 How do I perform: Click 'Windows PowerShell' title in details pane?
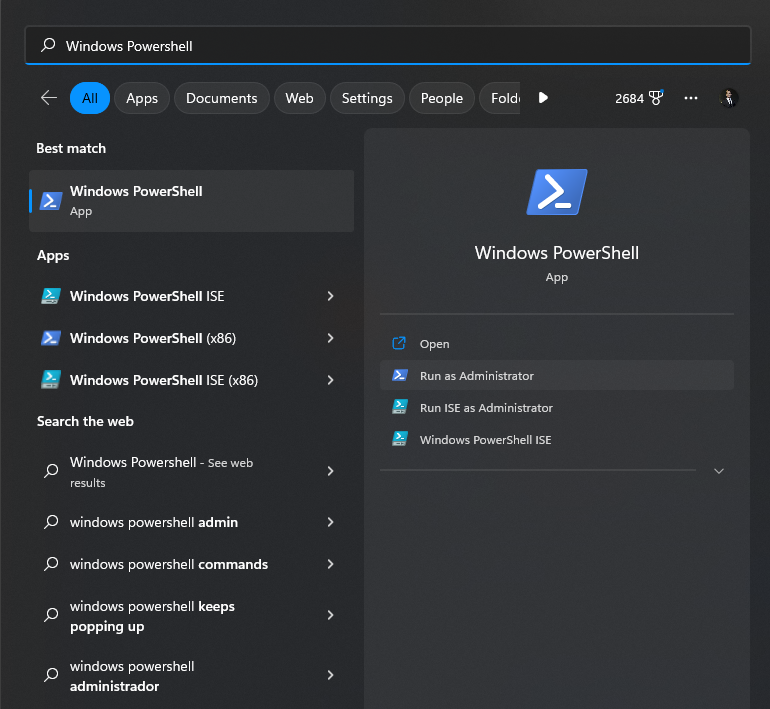[x=557, y=252]
